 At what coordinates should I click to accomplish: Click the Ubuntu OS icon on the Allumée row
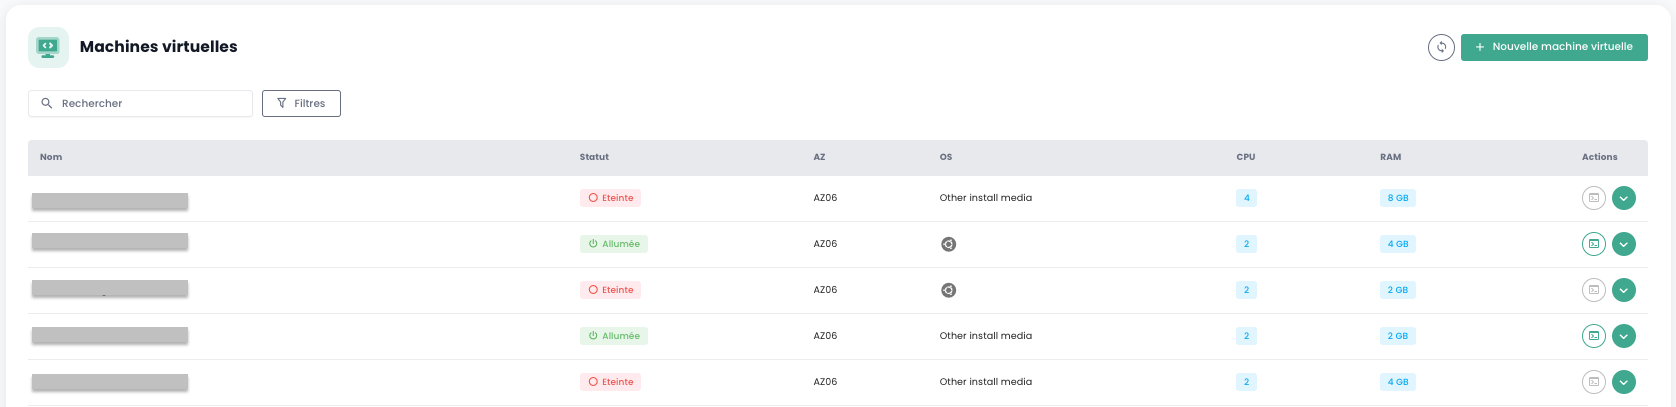(948, 244)
